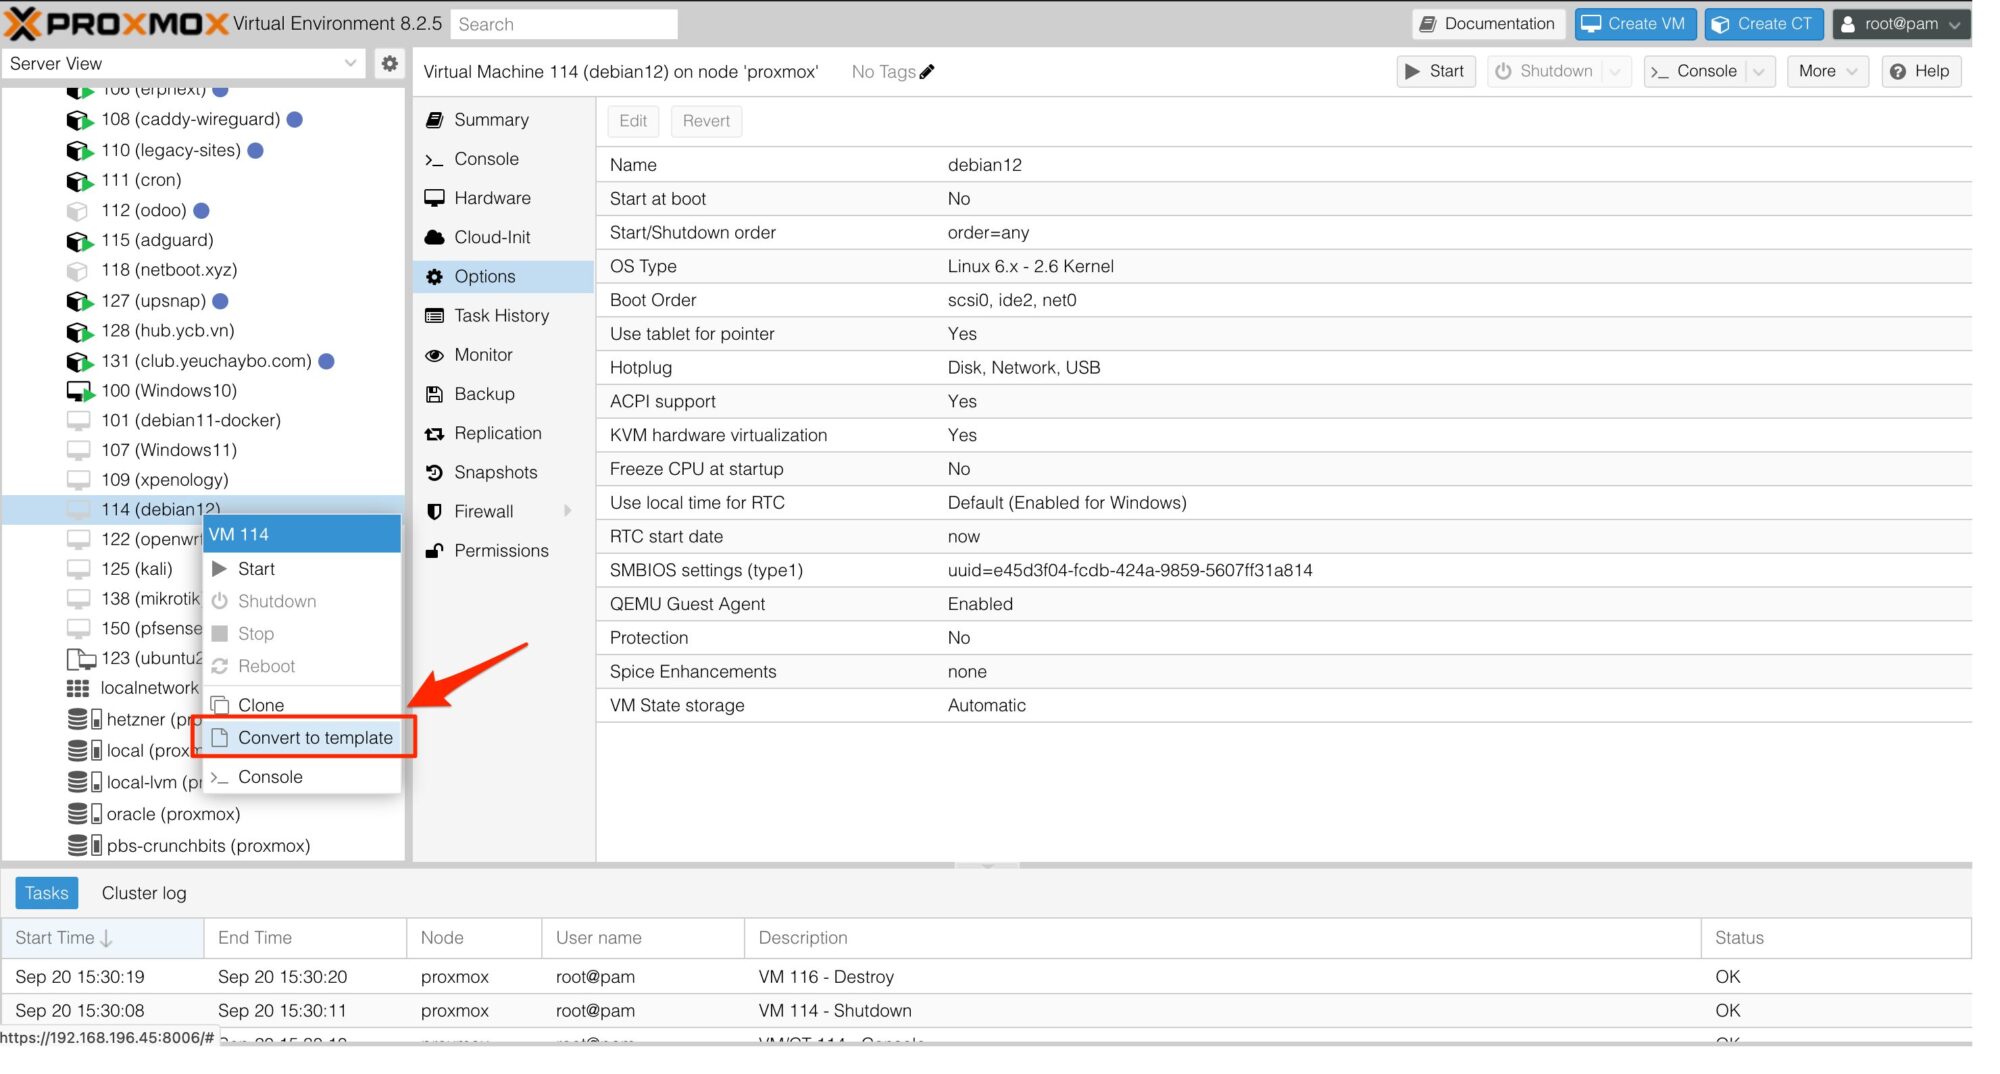Open the Server View dropdown
Image resolution: width=2000 pixels, height=1074 pixels.
(x=183, y=63)
